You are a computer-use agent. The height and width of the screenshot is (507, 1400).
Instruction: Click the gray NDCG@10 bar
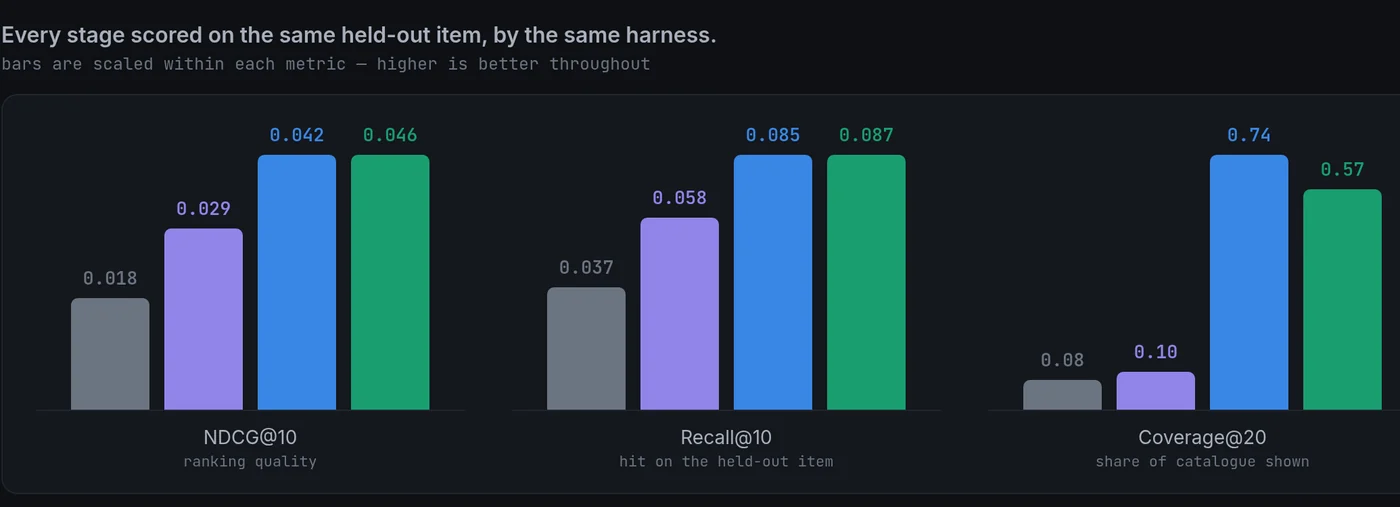pos(110,354)
